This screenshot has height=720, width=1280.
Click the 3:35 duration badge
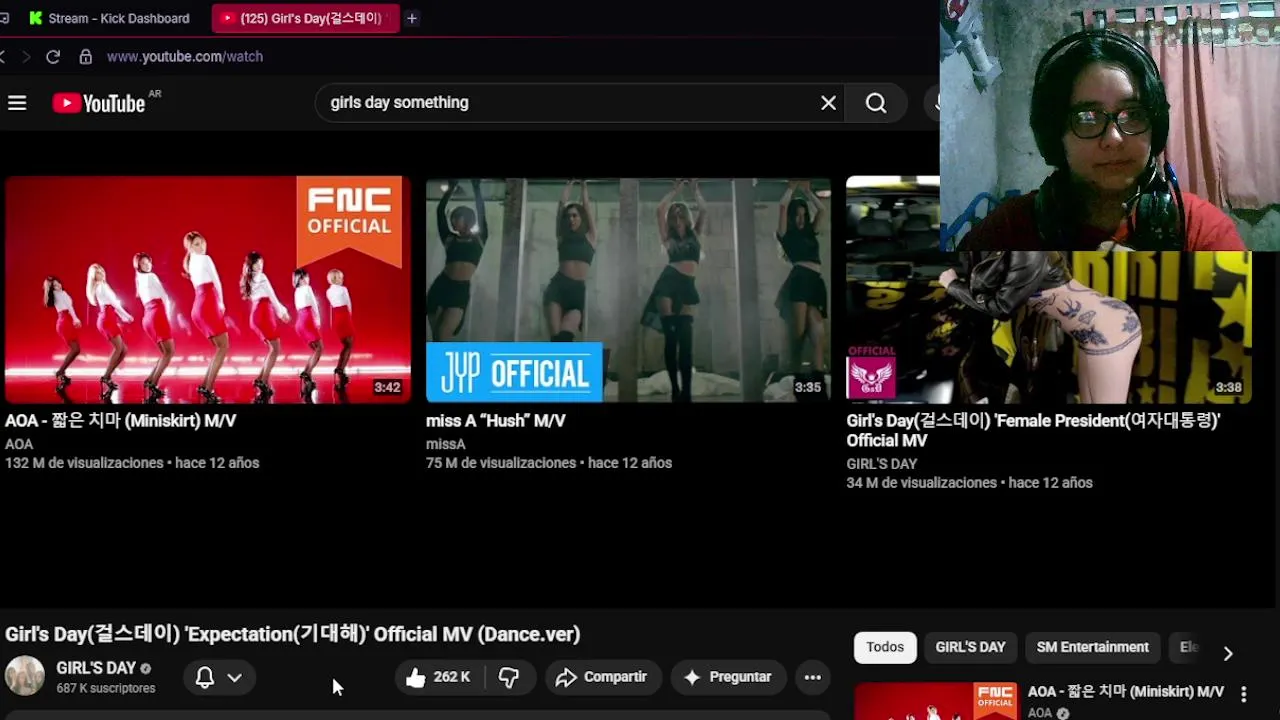pyautogui.click(x=807, y=388)
